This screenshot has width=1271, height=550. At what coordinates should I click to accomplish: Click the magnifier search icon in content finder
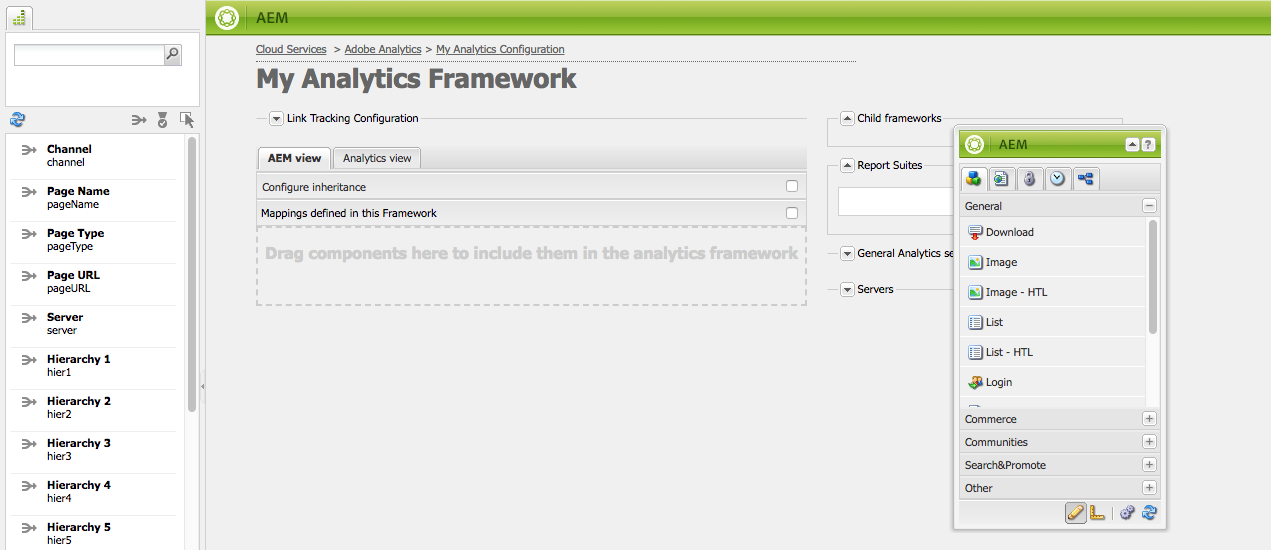point(172,55)
